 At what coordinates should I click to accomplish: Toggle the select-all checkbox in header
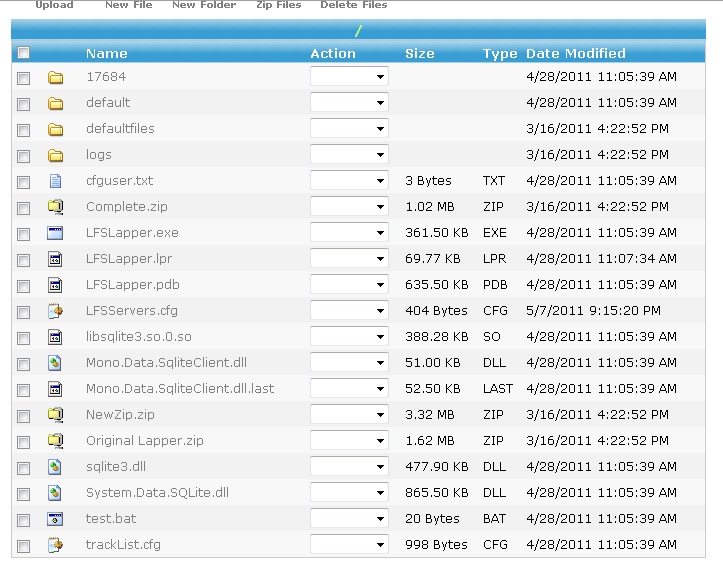[x=24, y=53]
